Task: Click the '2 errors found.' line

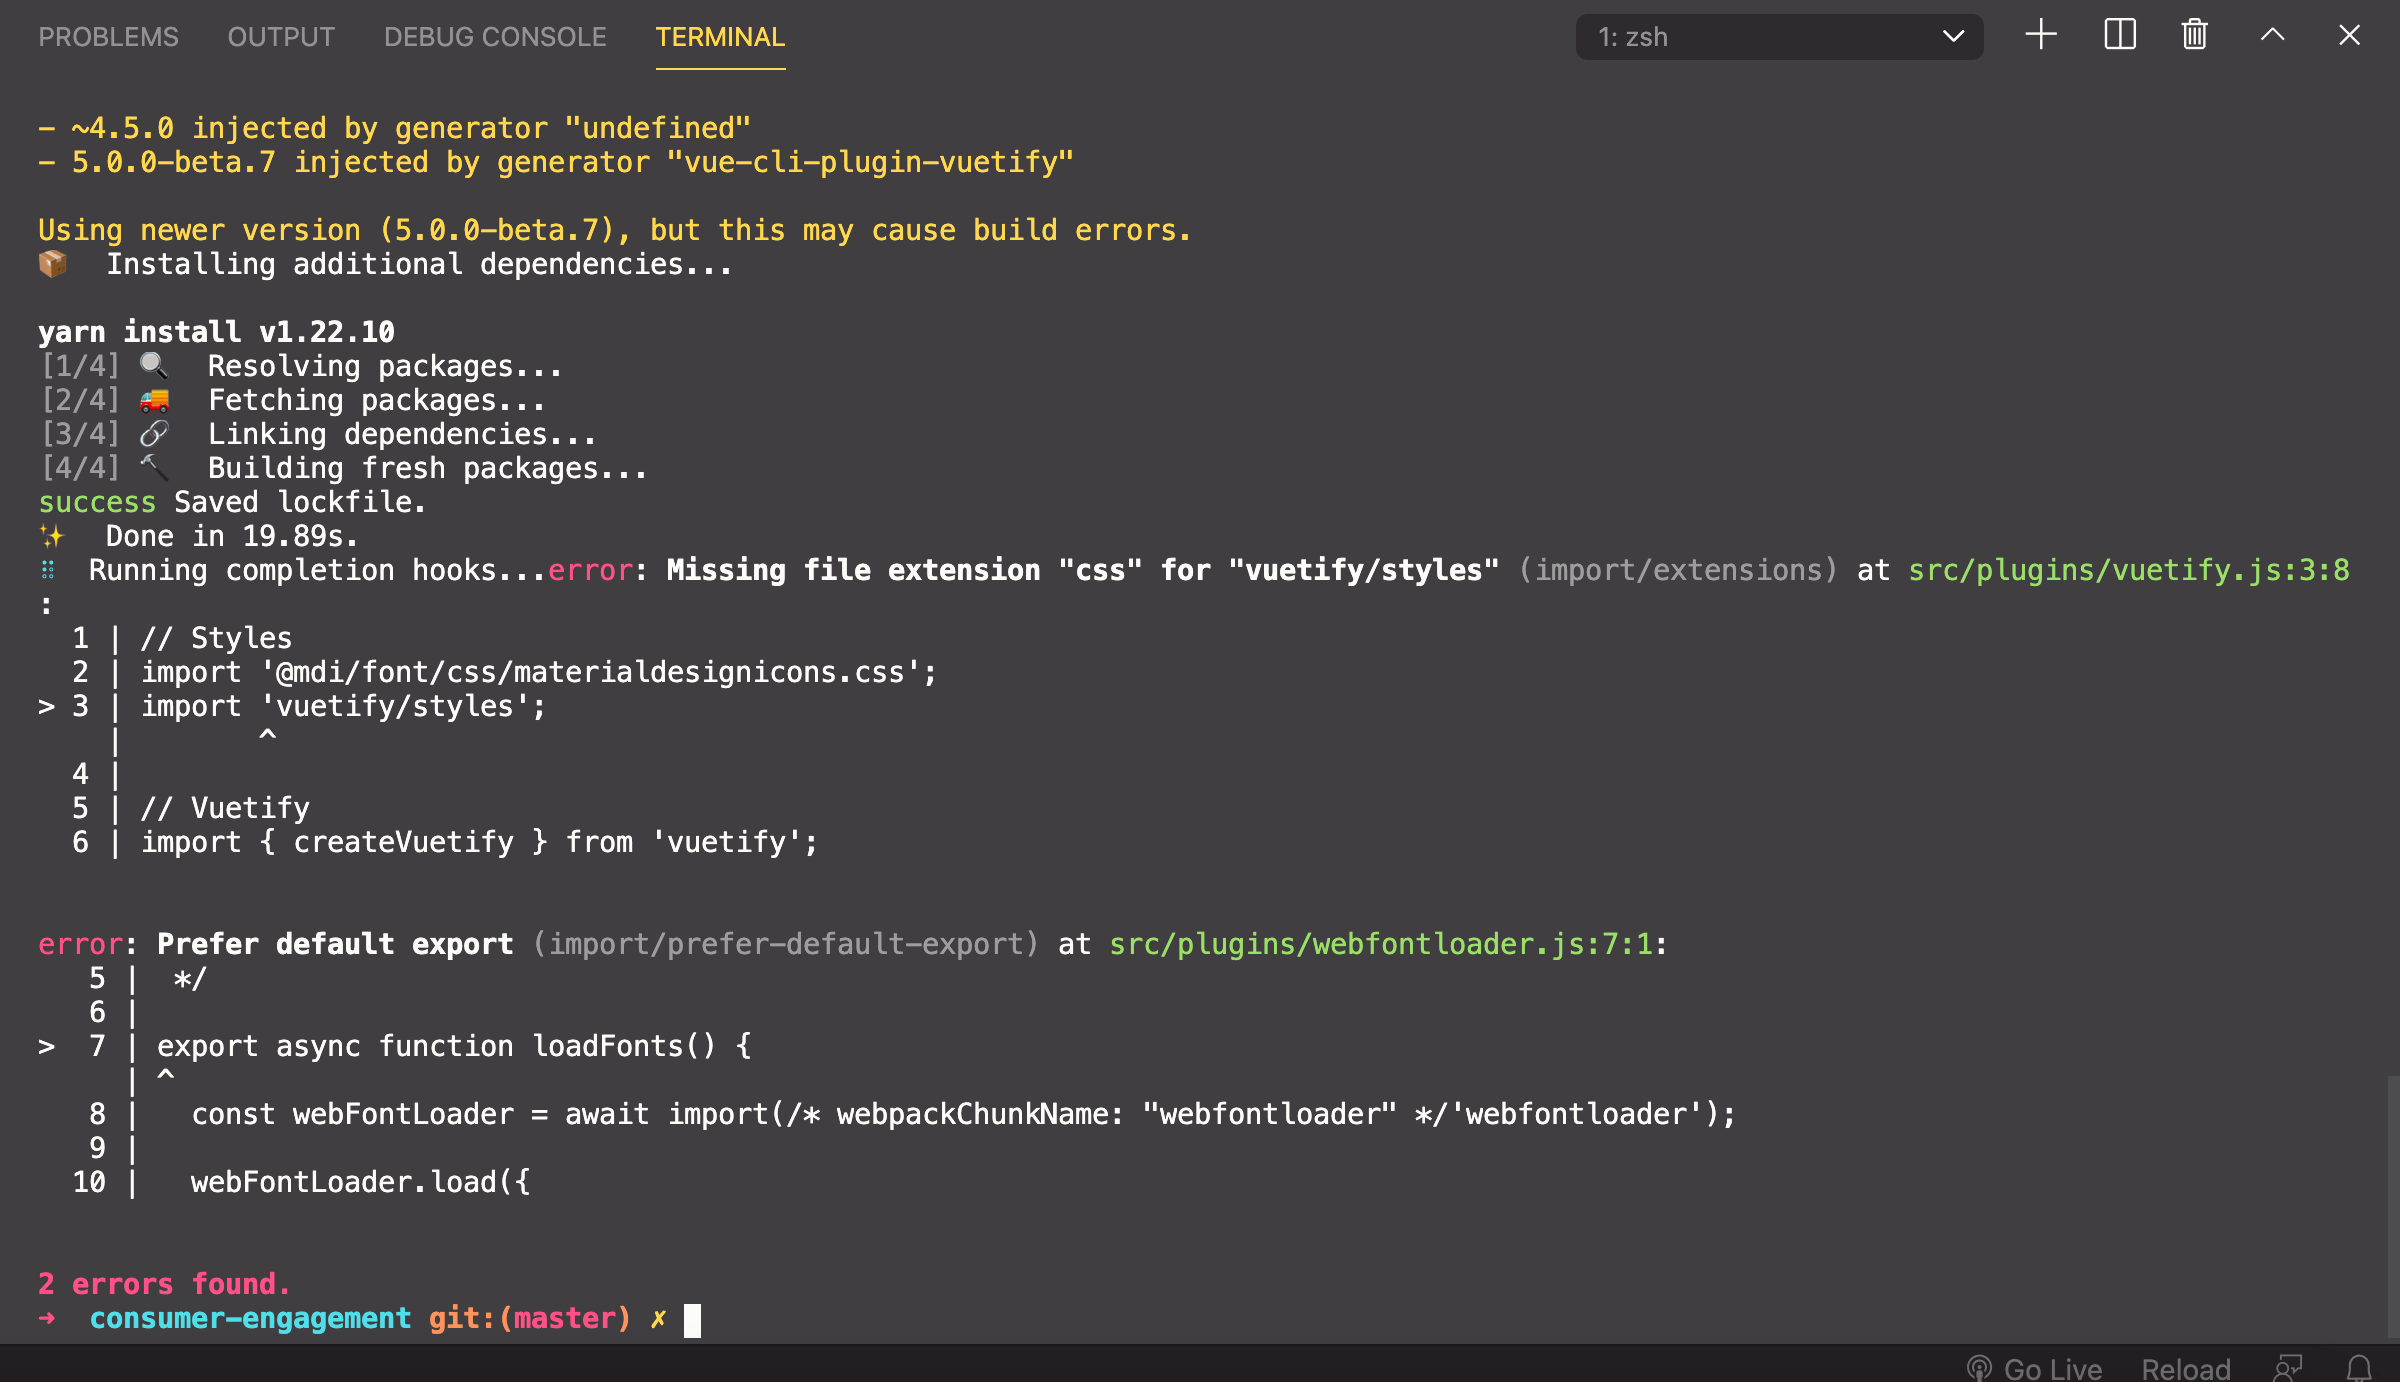Action: click(164, 1284)
